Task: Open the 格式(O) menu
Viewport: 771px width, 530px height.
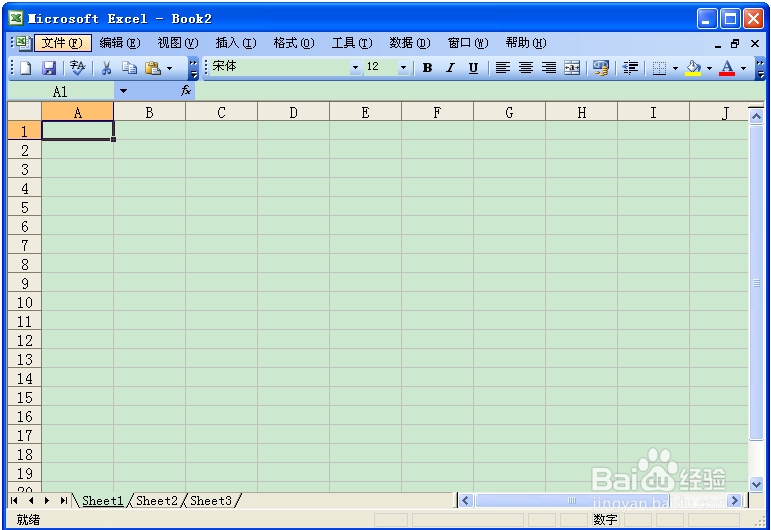Action: point(294,43)
